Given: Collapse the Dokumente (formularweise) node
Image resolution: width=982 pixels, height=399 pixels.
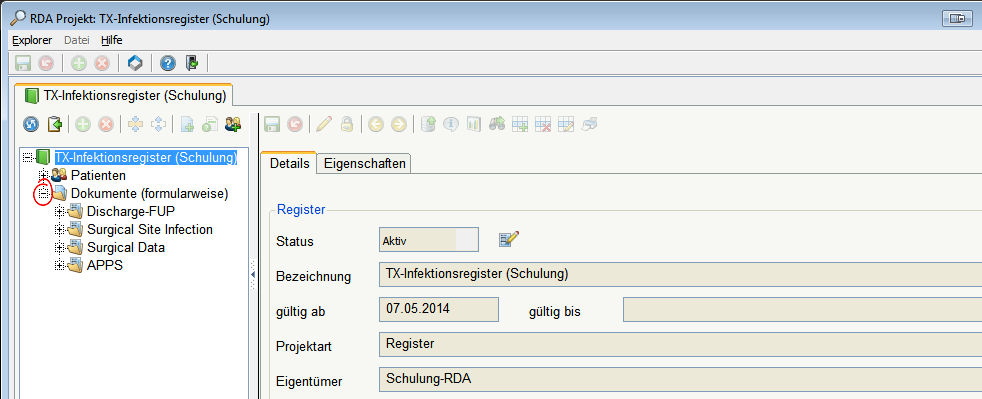Looking at the screenshot, I should click(x=43, y=194).
